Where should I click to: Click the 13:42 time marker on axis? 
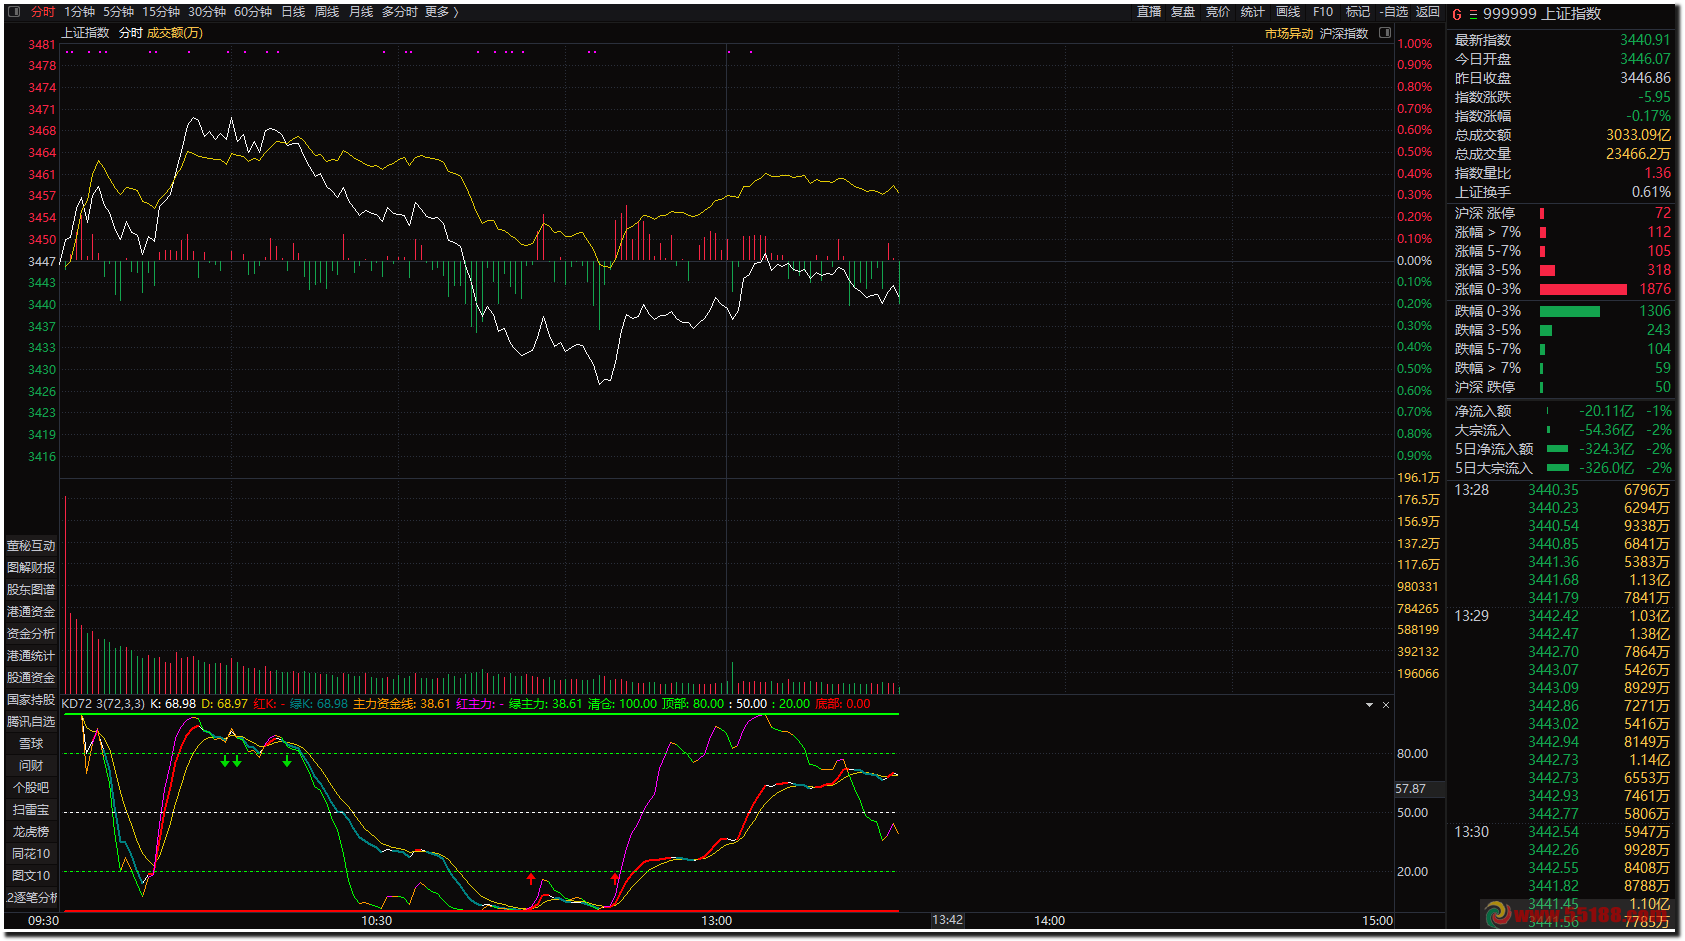(x=947, y=920)
